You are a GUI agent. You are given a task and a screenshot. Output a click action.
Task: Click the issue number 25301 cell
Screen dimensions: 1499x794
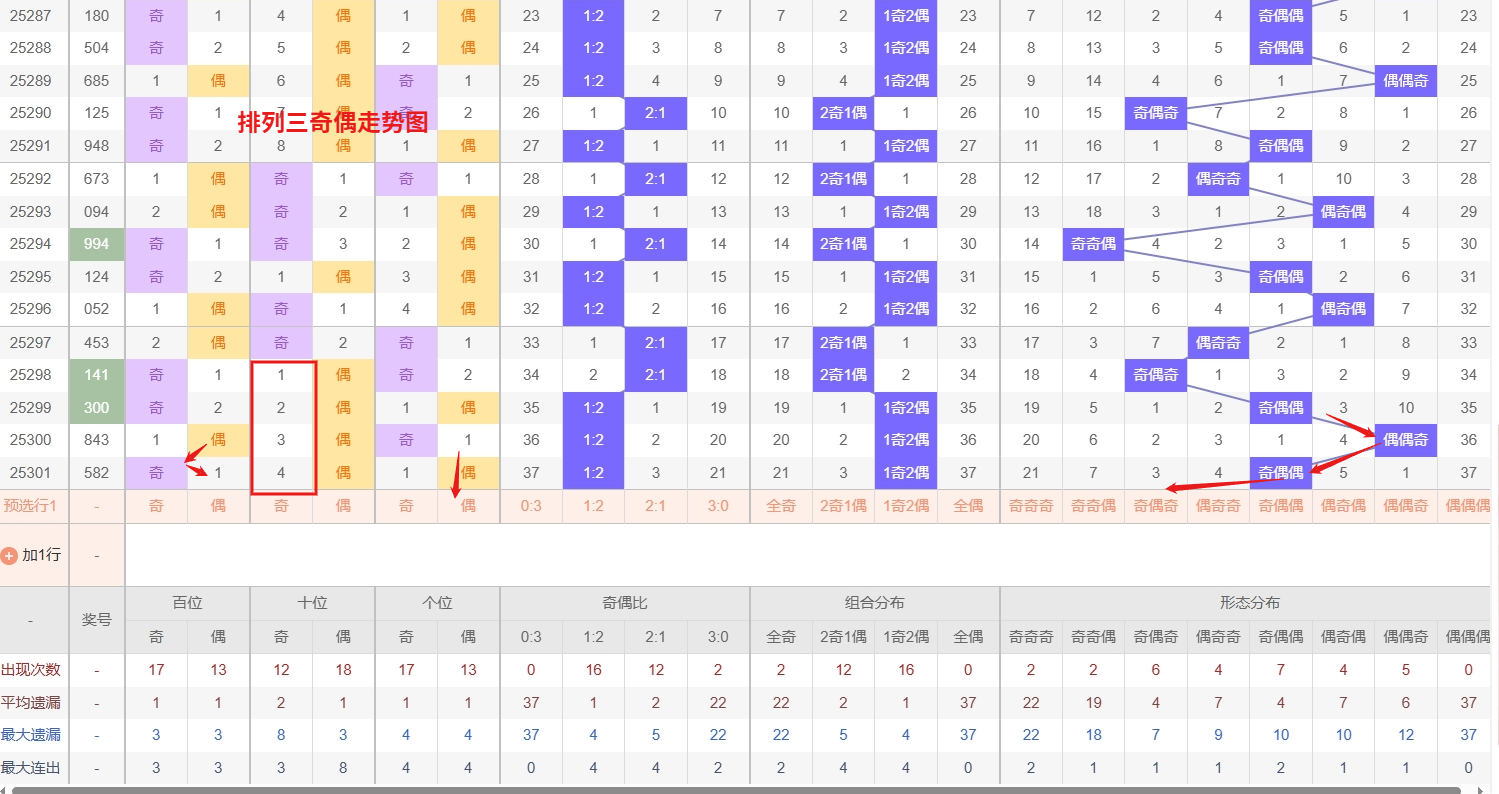coord(30,473)
